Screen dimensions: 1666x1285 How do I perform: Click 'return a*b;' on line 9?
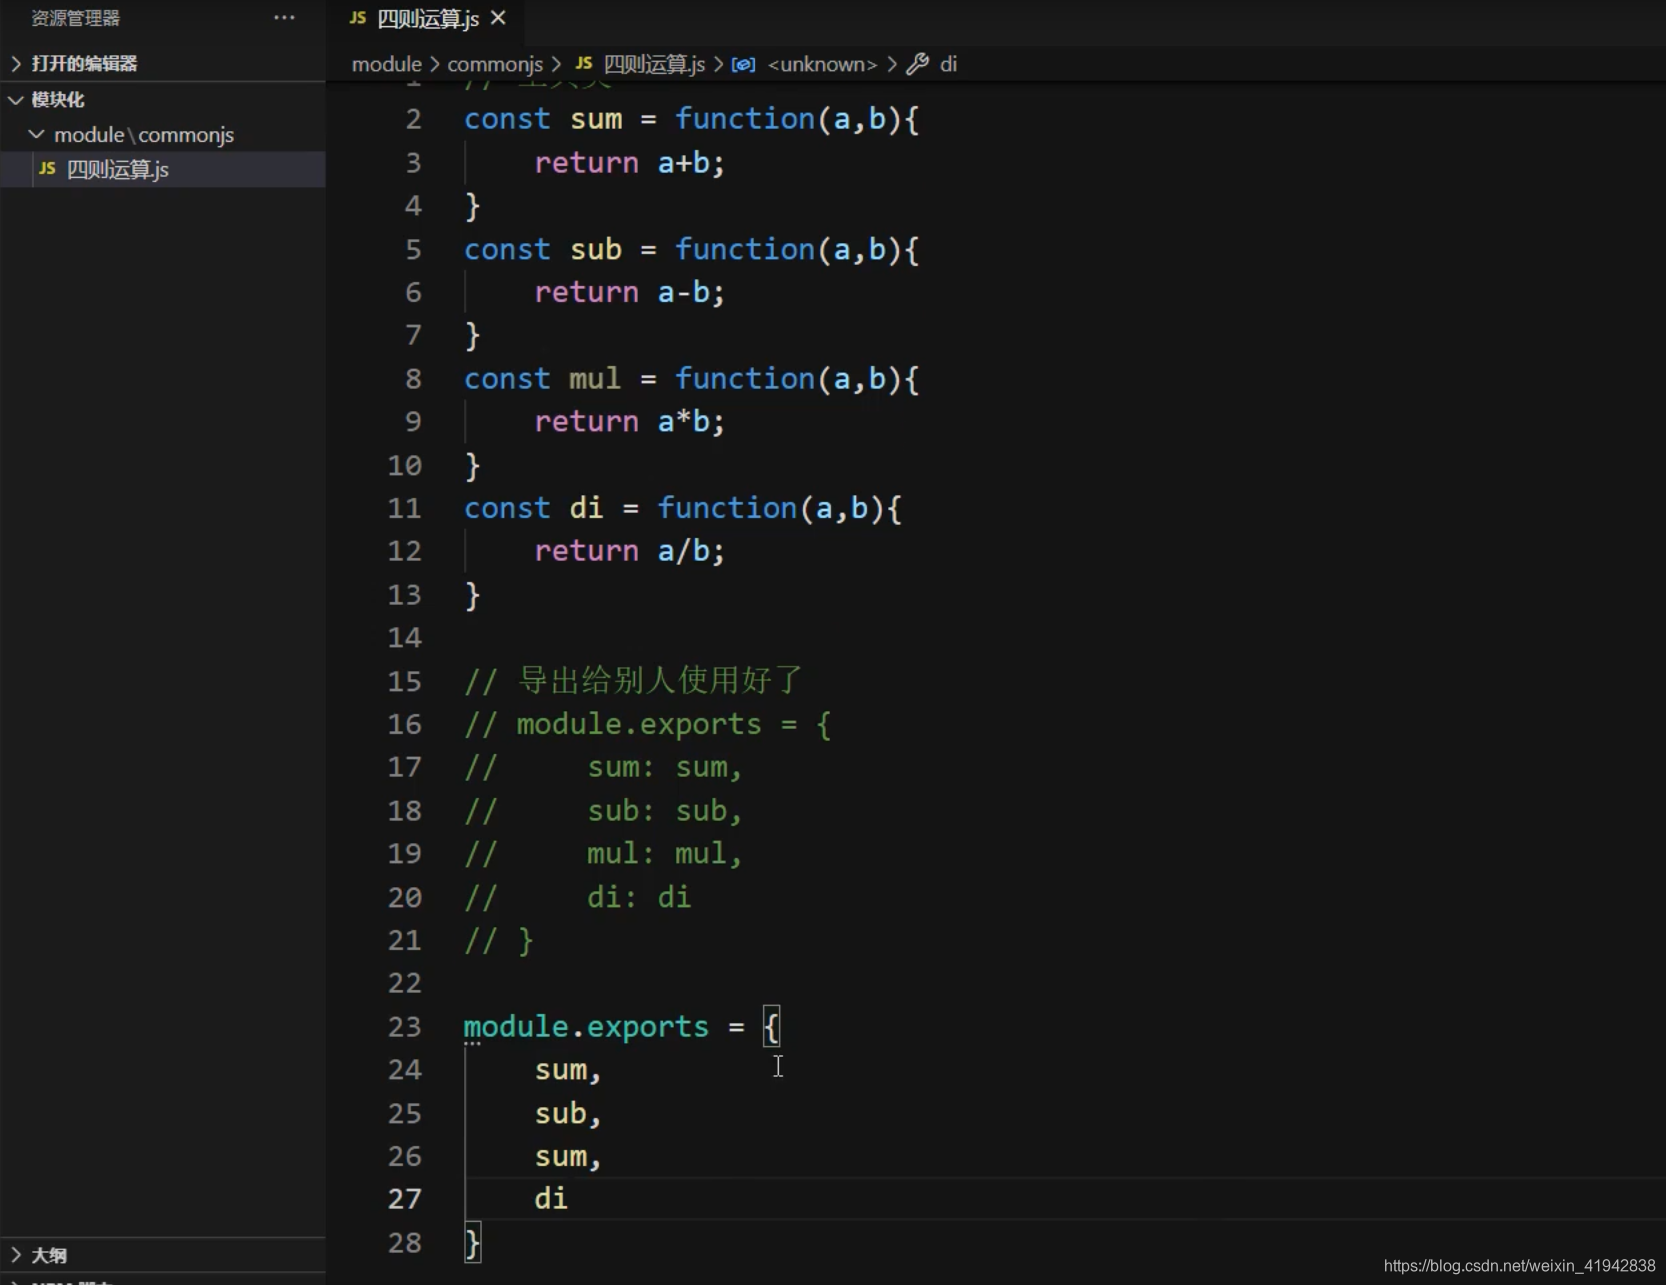point(629,422)
